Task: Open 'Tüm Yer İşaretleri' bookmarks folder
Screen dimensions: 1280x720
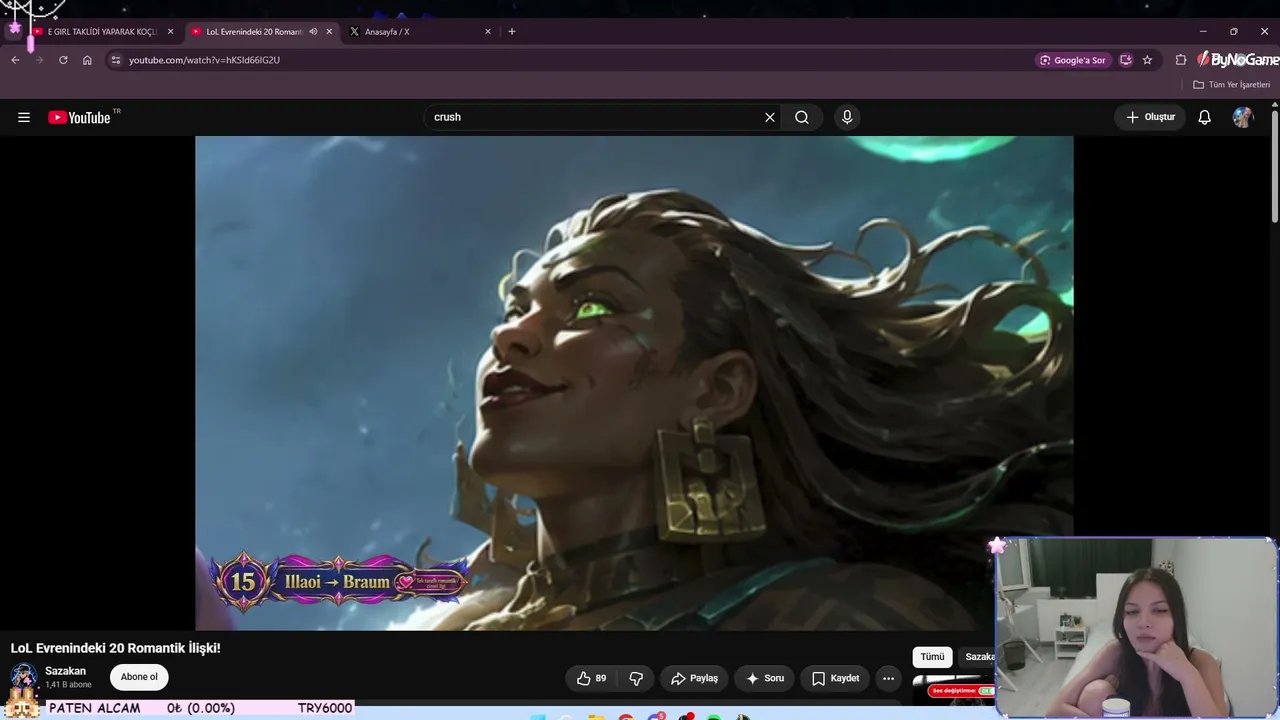Action: click(x=1231, y=85)
